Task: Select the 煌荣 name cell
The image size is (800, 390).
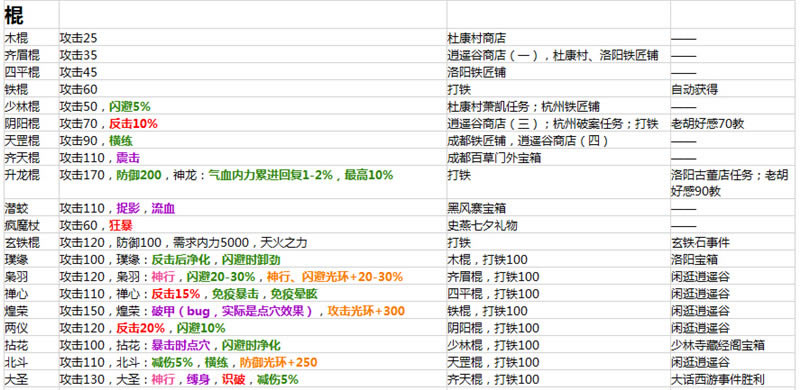Action: (31, 311)
